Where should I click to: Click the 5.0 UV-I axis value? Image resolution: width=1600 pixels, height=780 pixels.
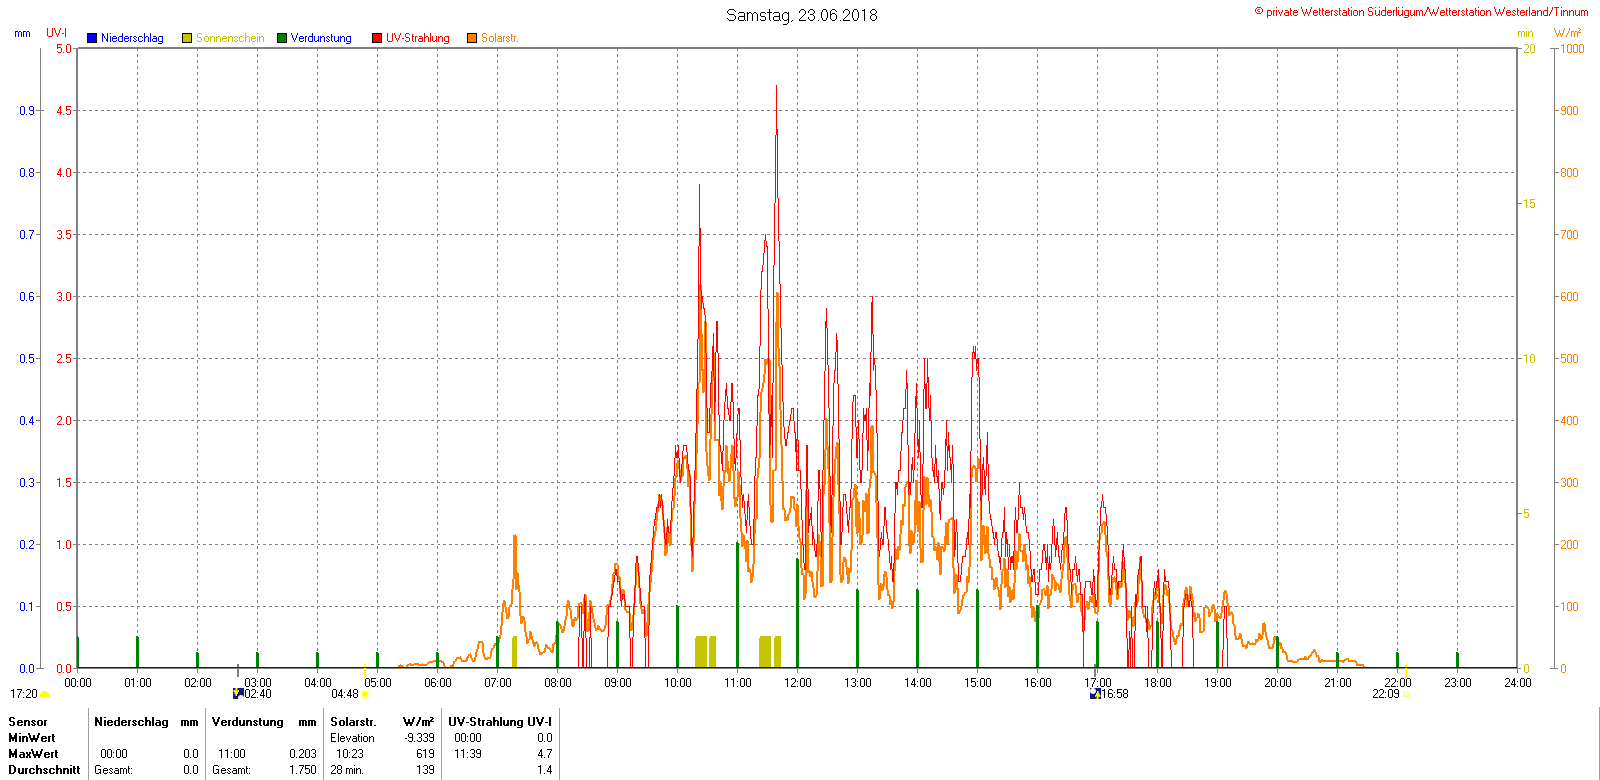point(64,49)
